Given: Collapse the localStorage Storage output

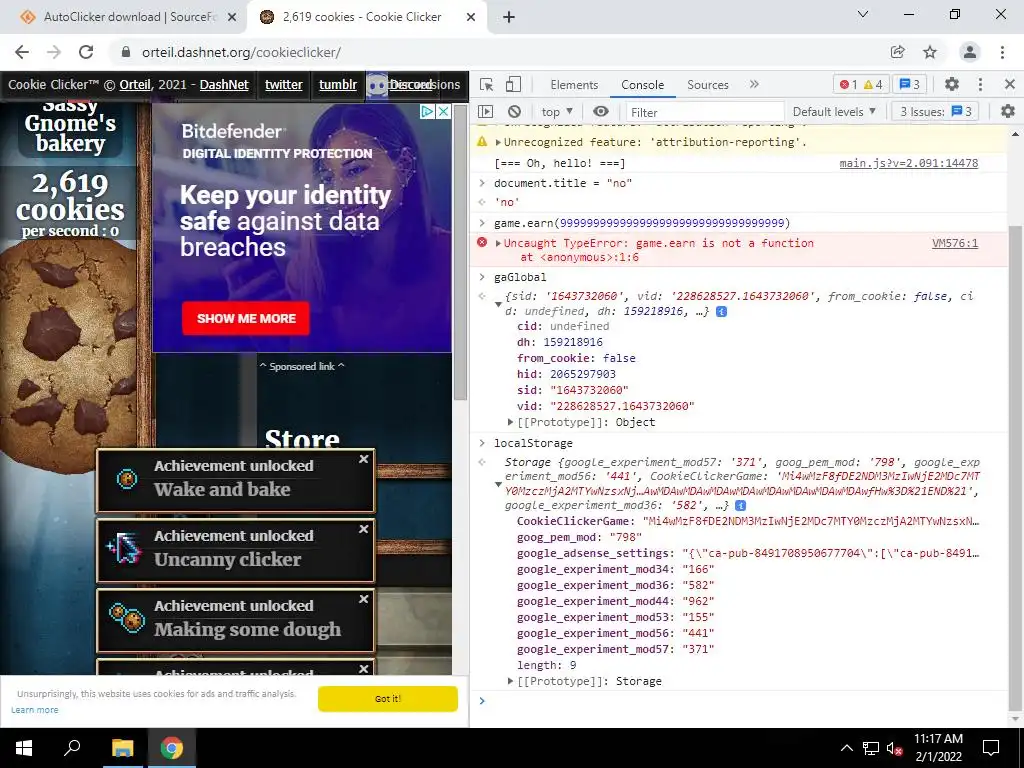Looking at the screenshot, I should tap(498, 485).
